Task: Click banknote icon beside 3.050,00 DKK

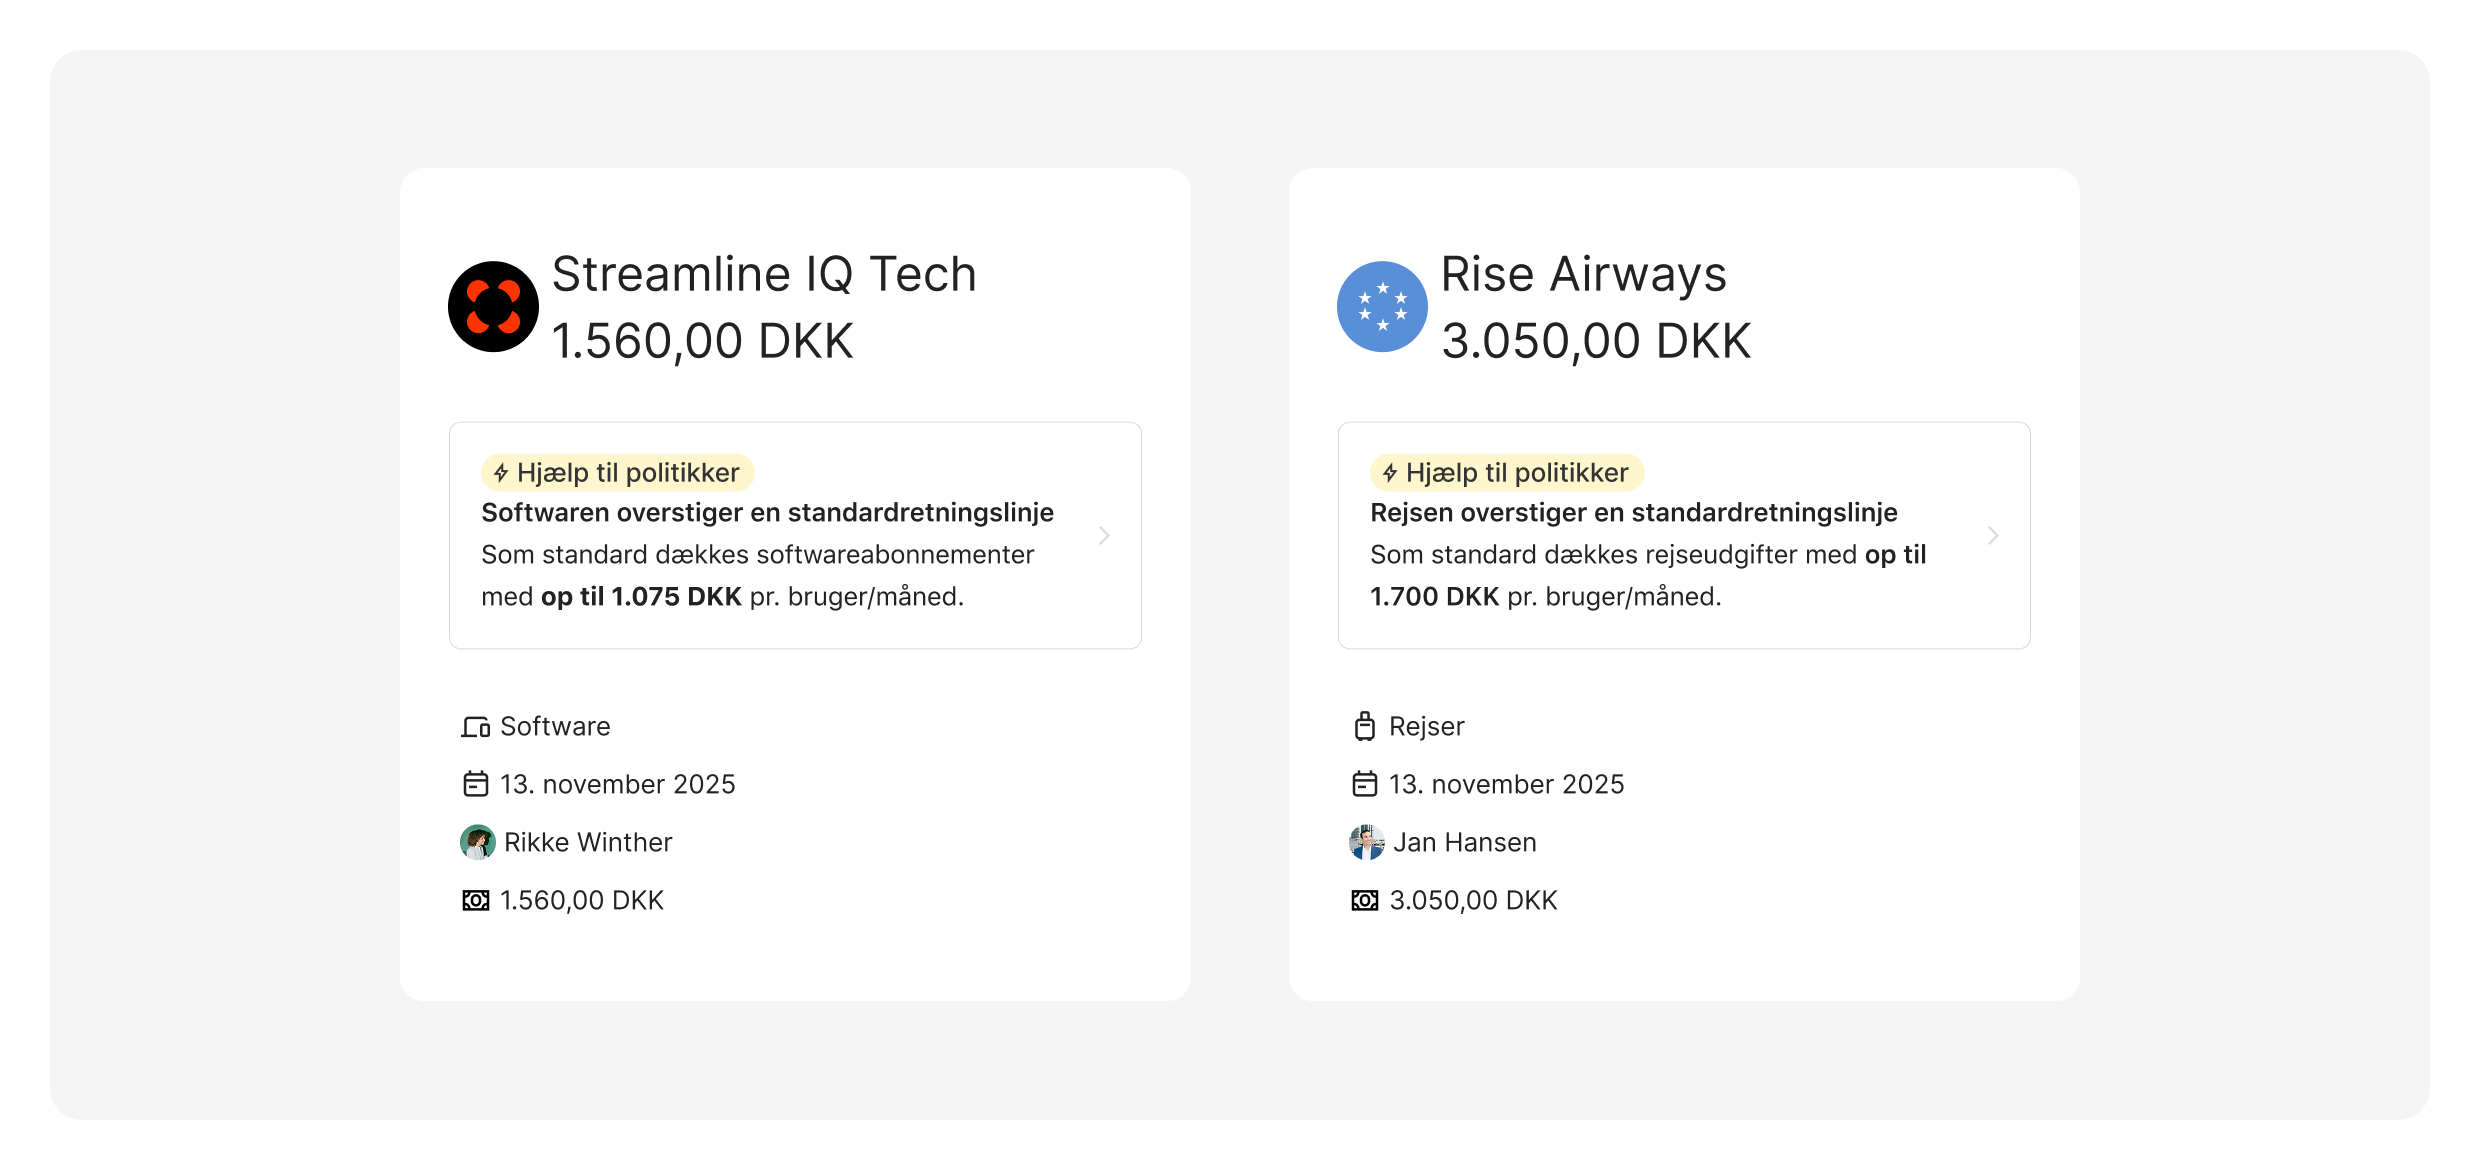Action: coord(1365,901)
